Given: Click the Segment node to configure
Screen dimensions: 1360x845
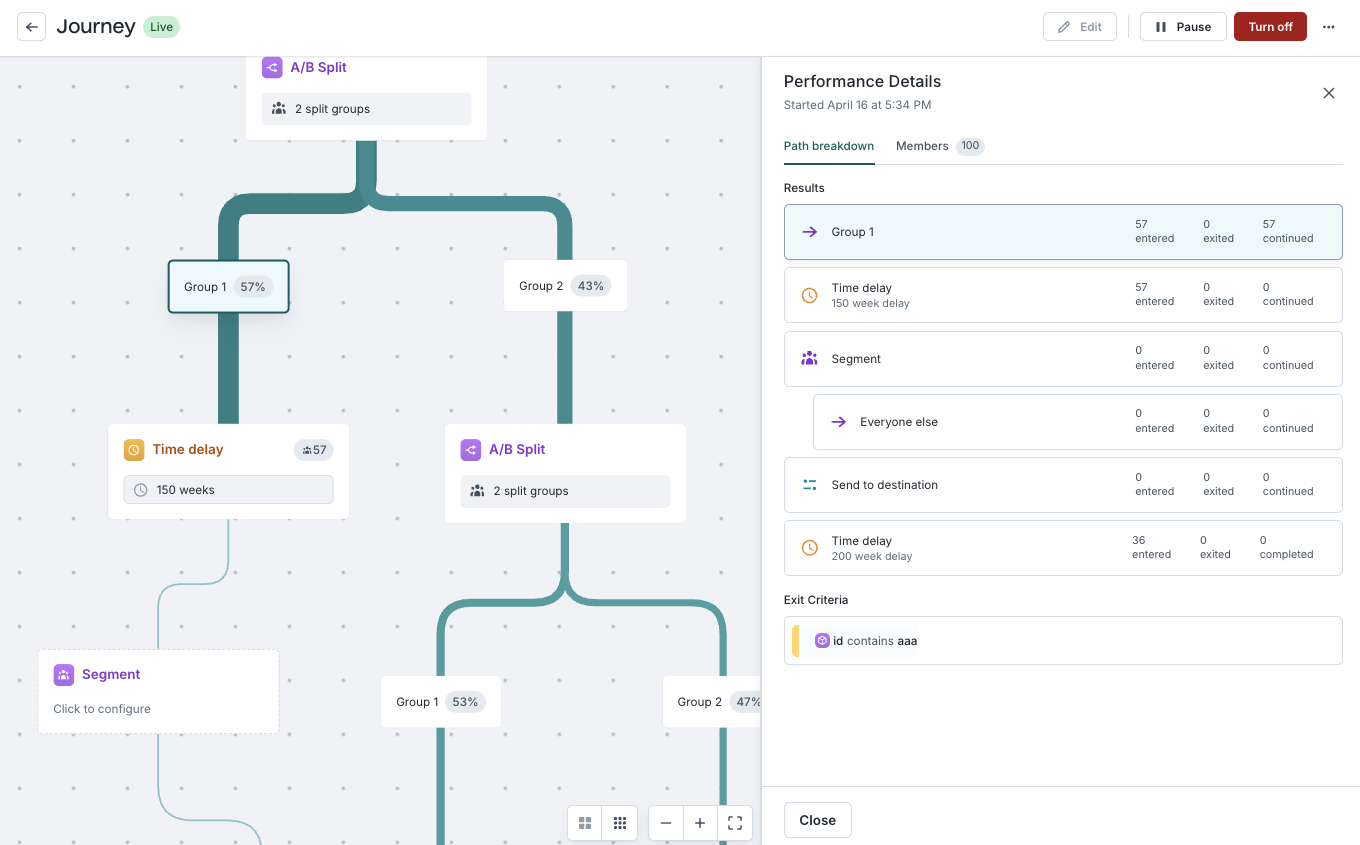Looking at the screenshot, I should [x=158, y=692].
